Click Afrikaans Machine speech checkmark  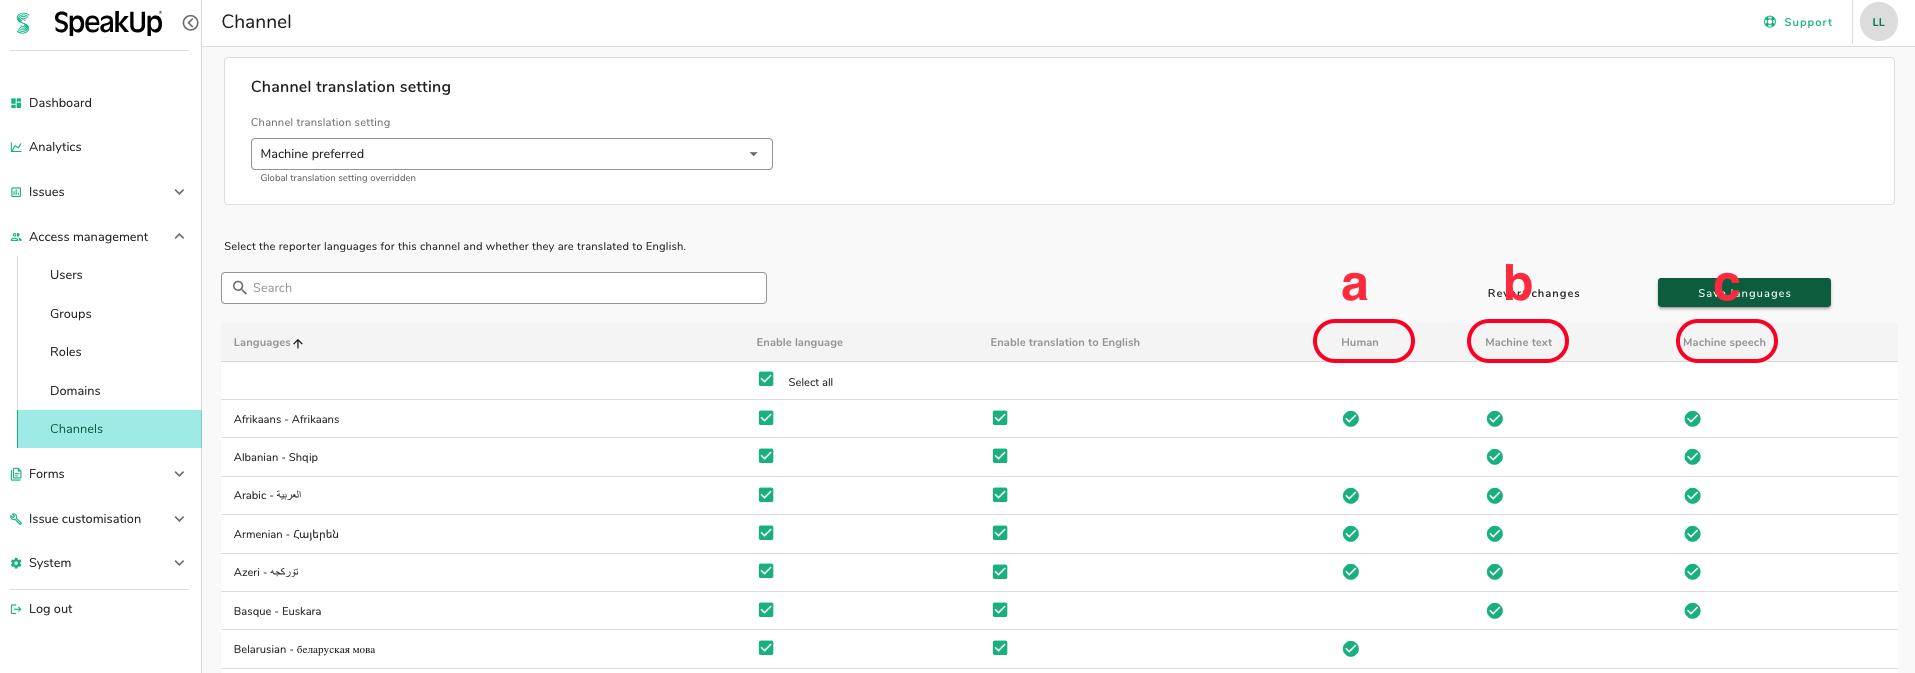(1693, 419)
